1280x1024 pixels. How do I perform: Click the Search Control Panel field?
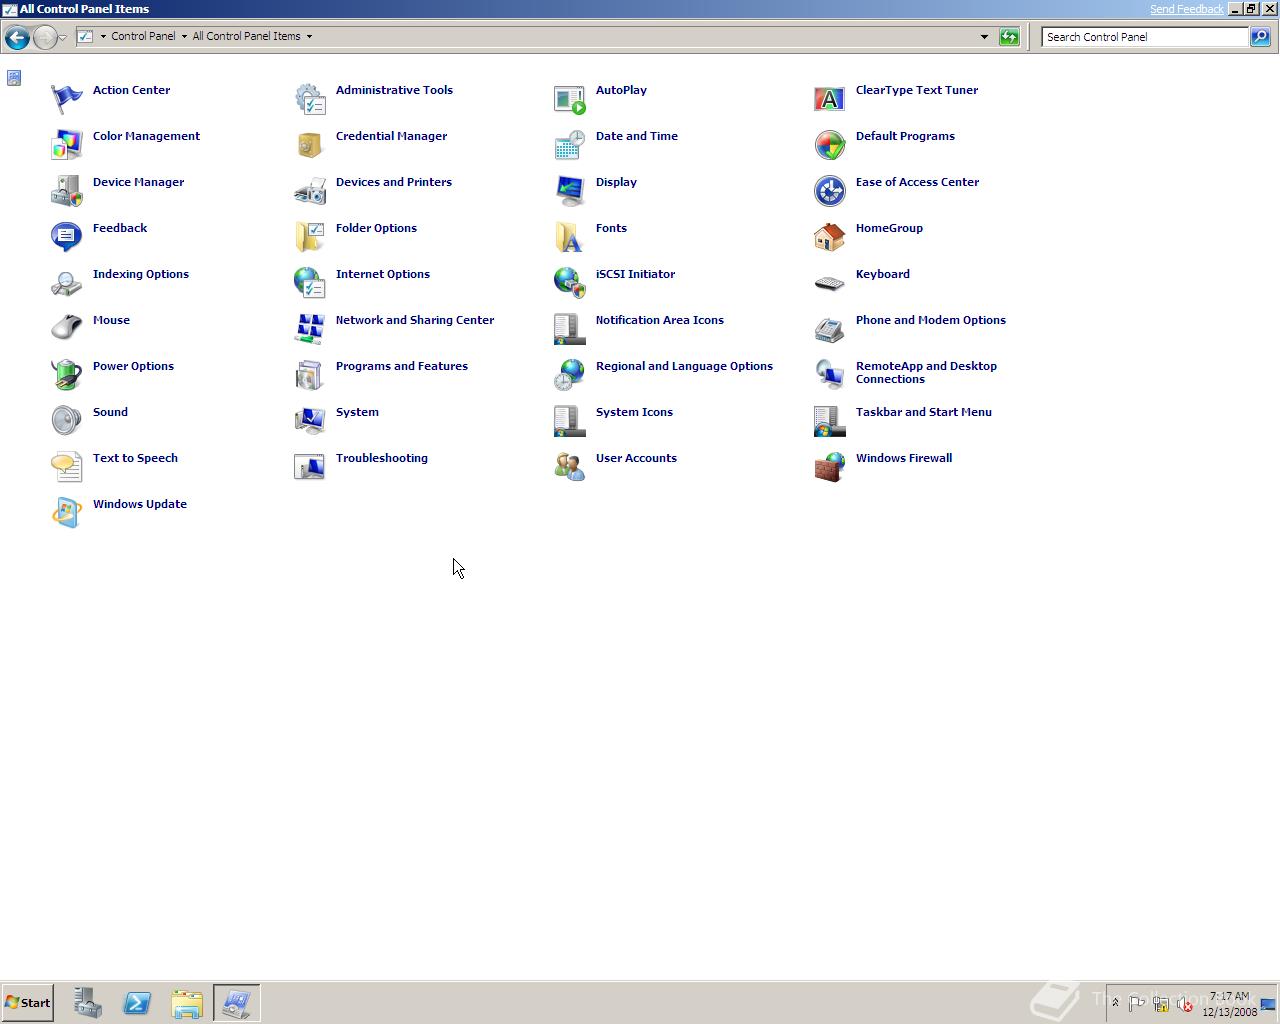pos(1145,37)
